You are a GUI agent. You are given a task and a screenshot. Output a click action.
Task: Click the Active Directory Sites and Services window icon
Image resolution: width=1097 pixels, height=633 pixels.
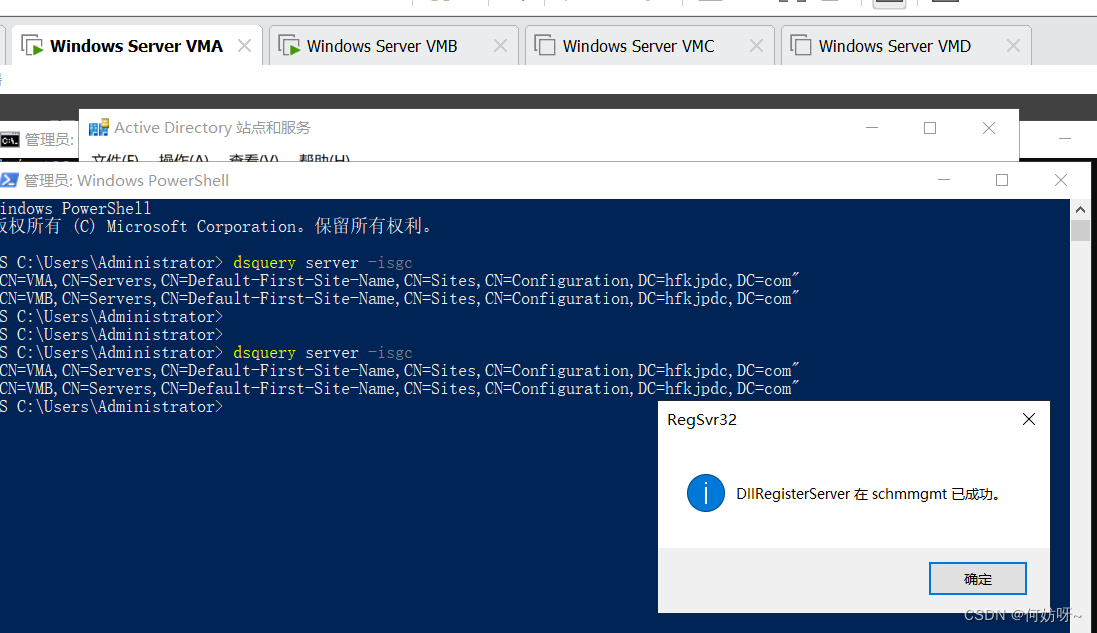point(99,127)
